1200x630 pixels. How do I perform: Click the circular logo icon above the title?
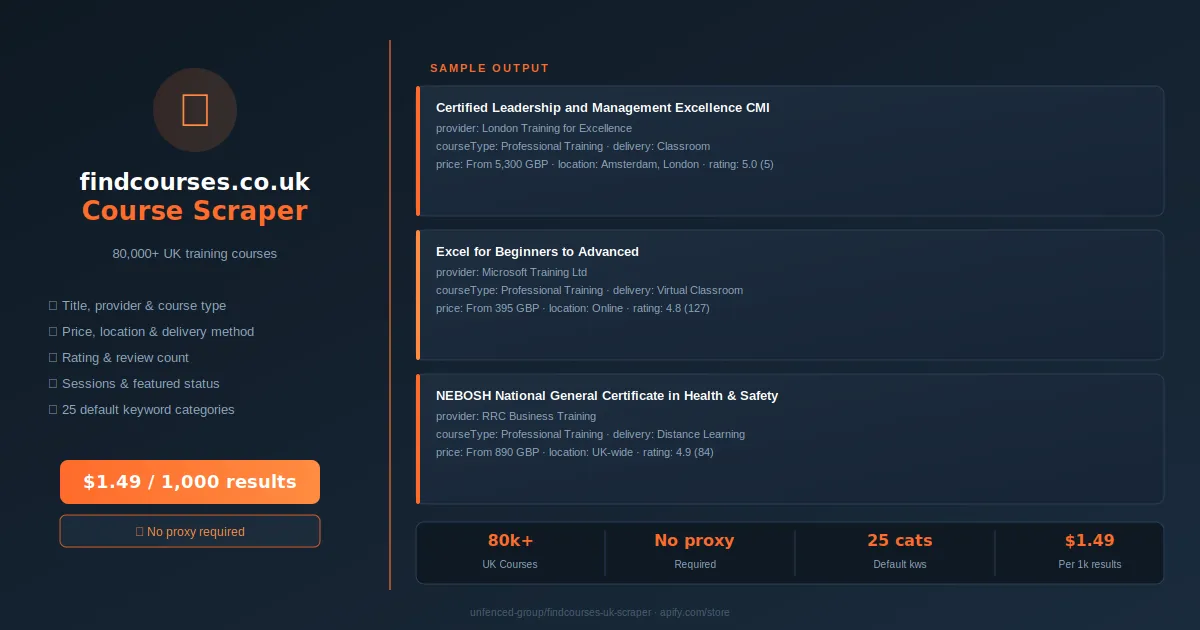[x=195, y=110]
